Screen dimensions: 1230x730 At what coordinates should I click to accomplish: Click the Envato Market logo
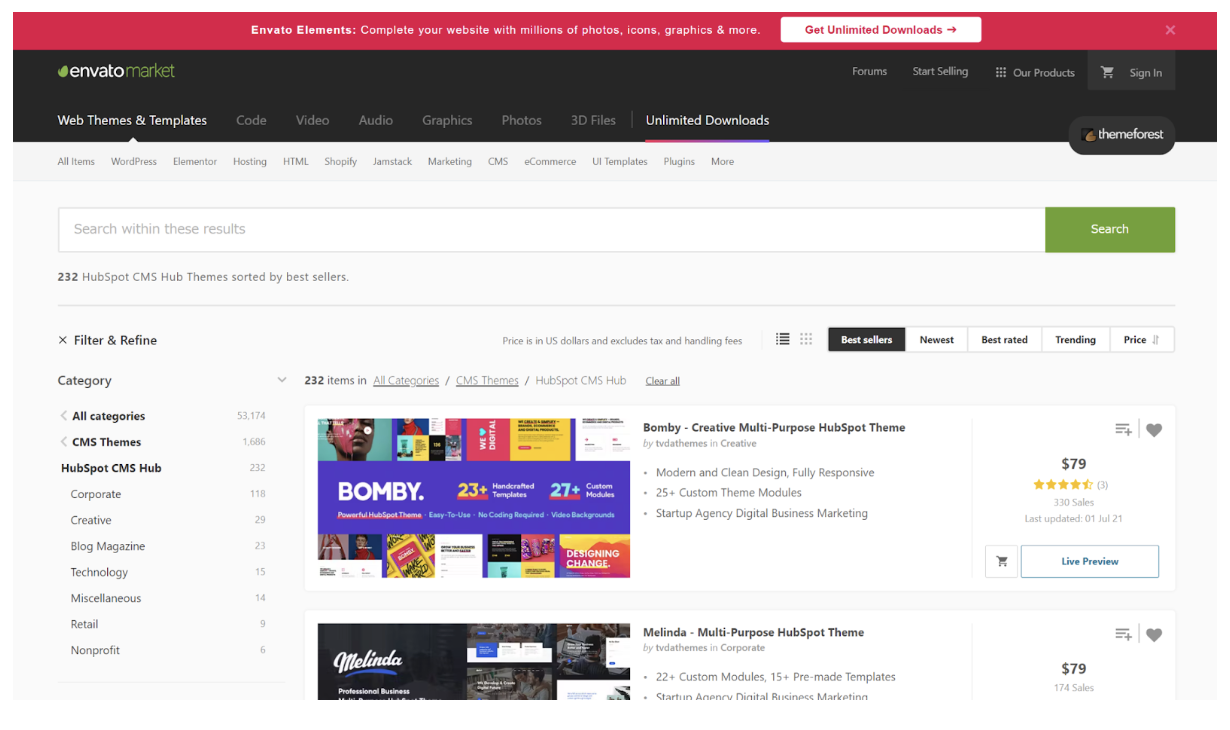(x=116, y=71)
